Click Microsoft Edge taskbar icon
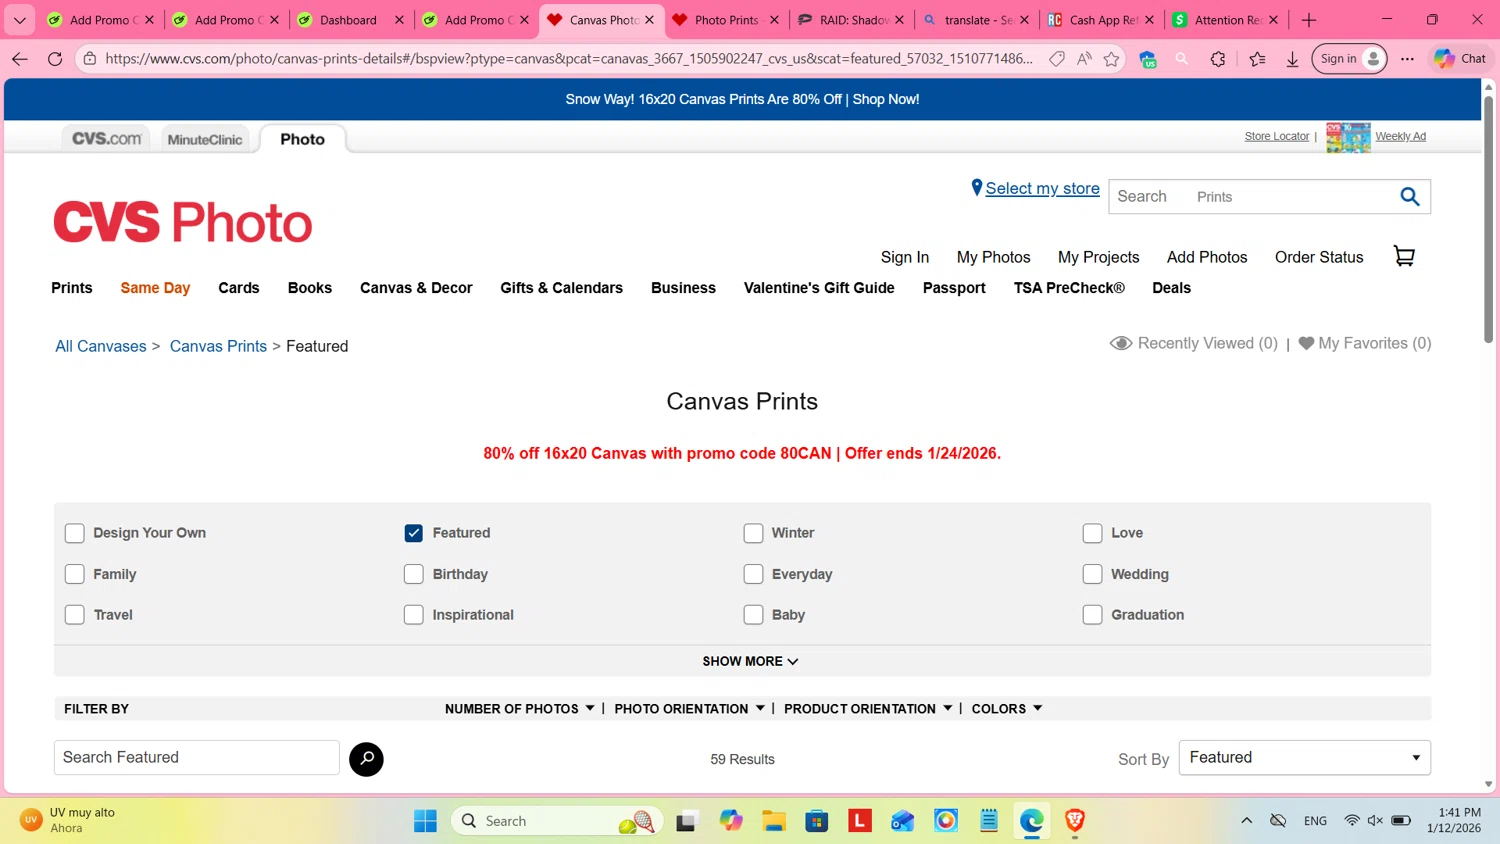This screenshot has width=1500, height=844. [x=1032, y=821]
